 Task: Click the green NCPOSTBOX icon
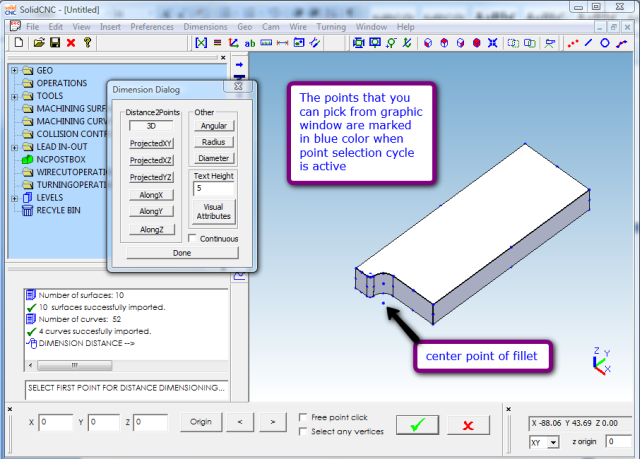(27, 159)
